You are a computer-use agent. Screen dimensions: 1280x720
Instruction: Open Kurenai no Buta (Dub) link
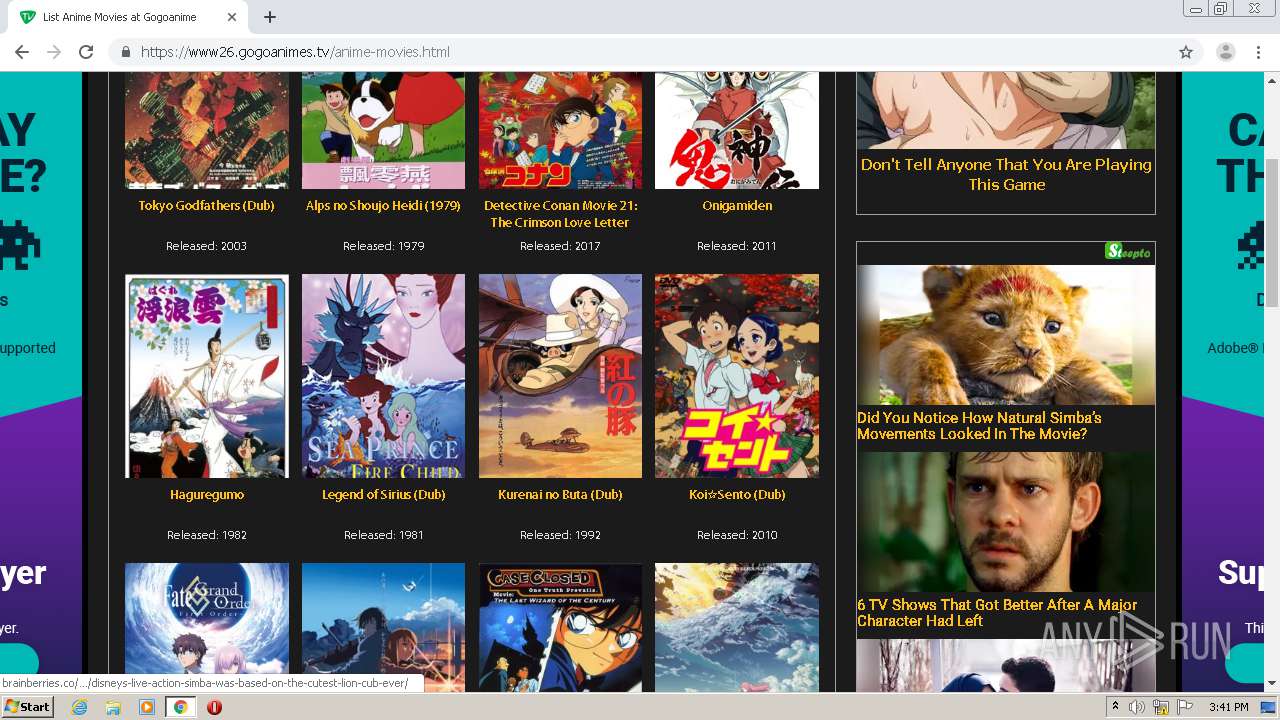(560, 494)
